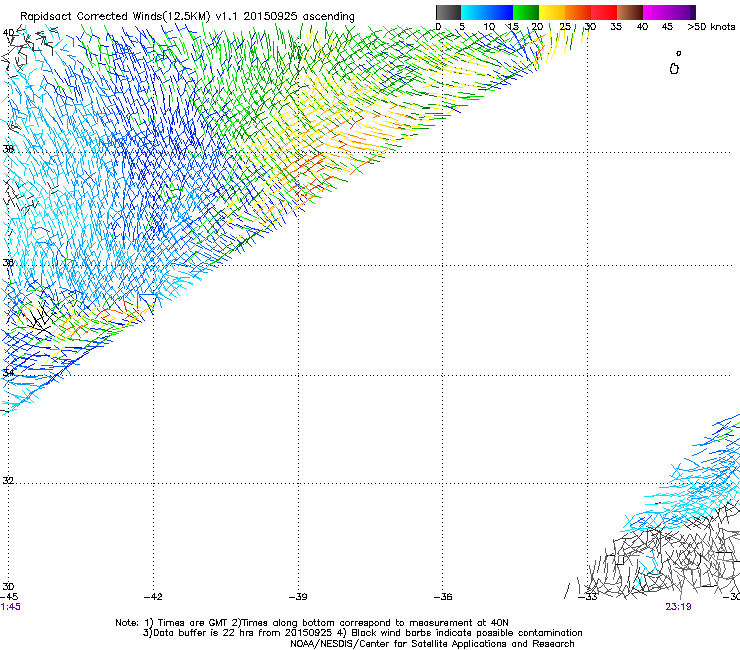The width and height of the screenshot is (740, 650).
Task: Click the yellow 20-25 knots legend swatch
Action: pos(552,12)
